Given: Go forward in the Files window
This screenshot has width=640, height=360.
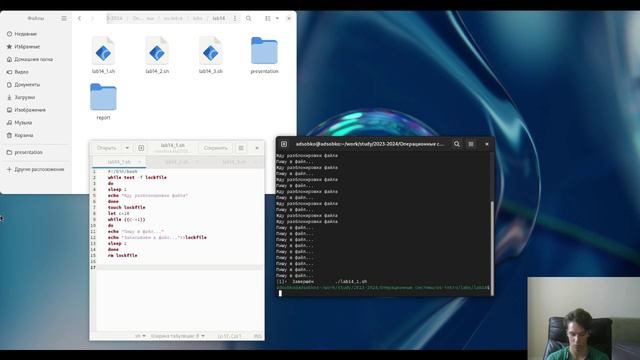Looking at the screenshot, I should pos(92,18).
